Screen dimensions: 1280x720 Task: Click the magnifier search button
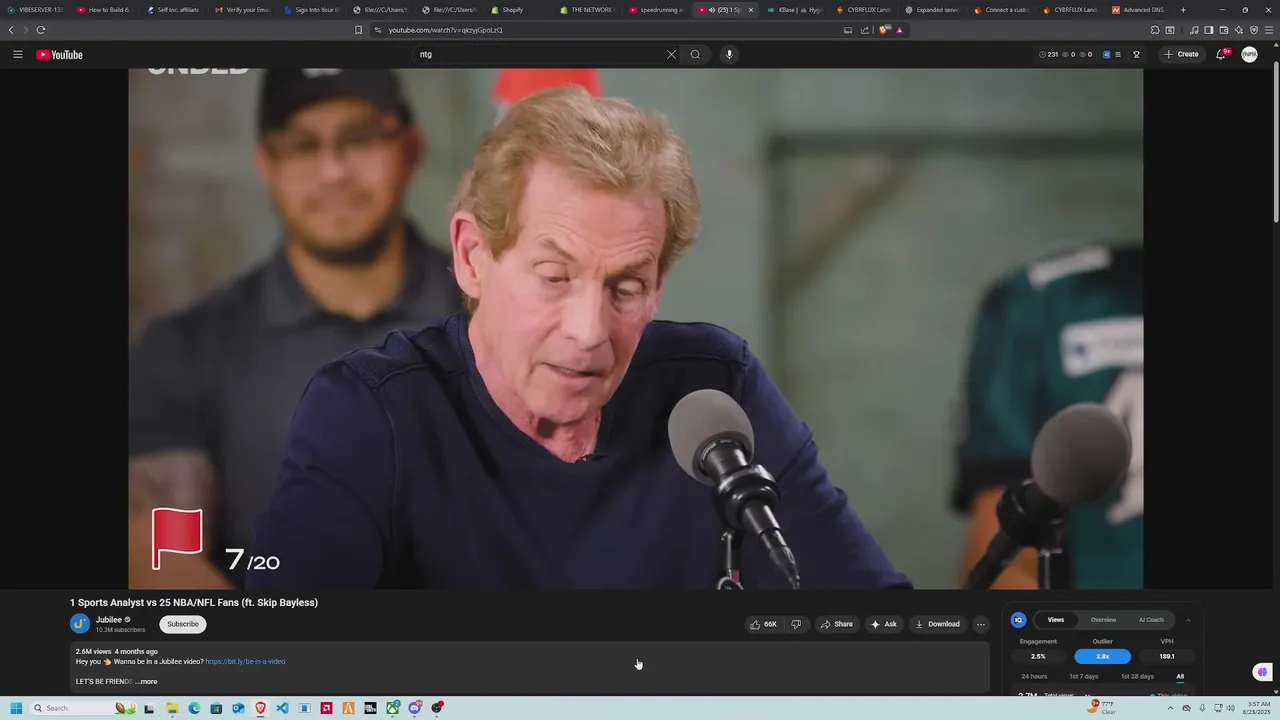(695, 54)
